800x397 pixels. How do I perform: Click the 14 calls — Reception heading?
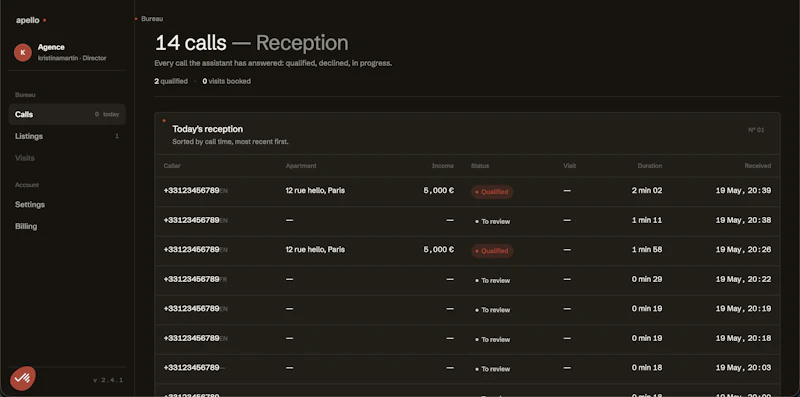(252, 43)
